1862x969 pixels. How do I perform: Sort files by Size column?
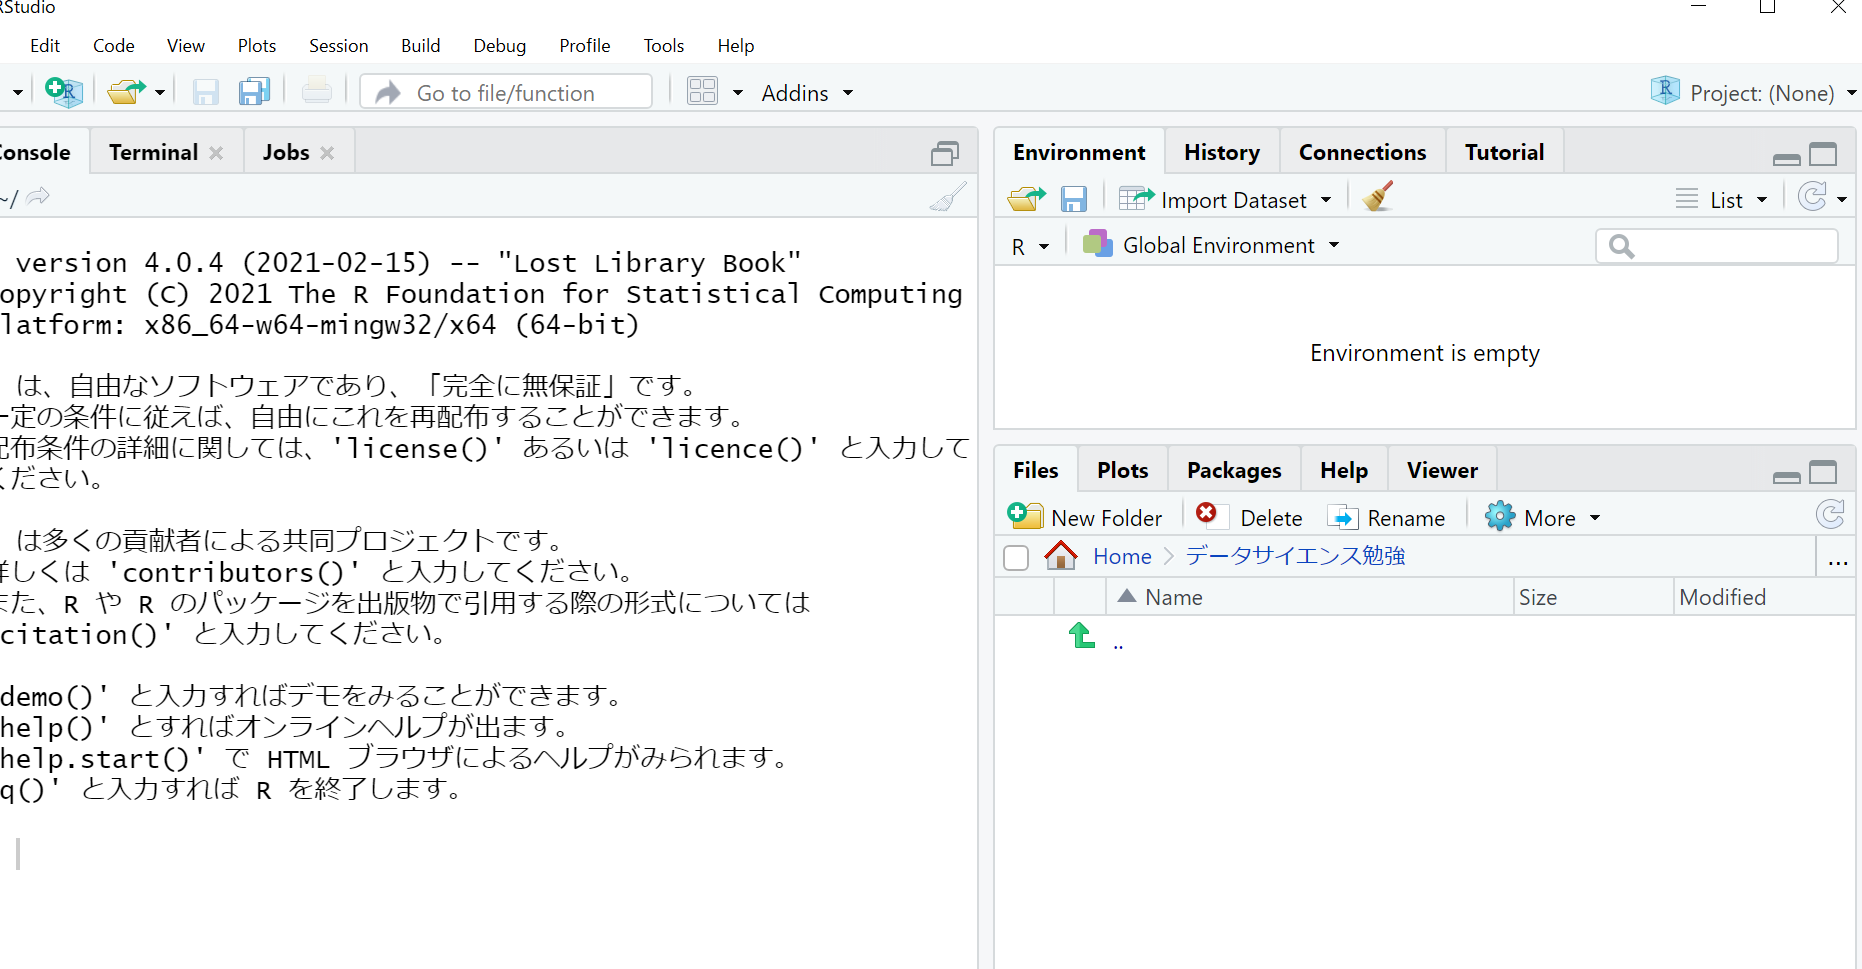(x=1594, y=597)
